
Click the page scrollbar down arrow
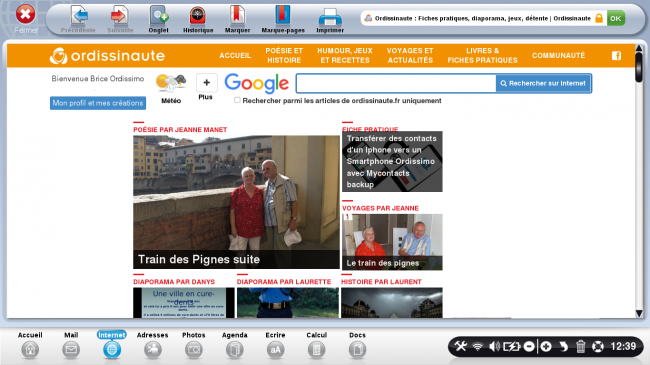(639, 314)
